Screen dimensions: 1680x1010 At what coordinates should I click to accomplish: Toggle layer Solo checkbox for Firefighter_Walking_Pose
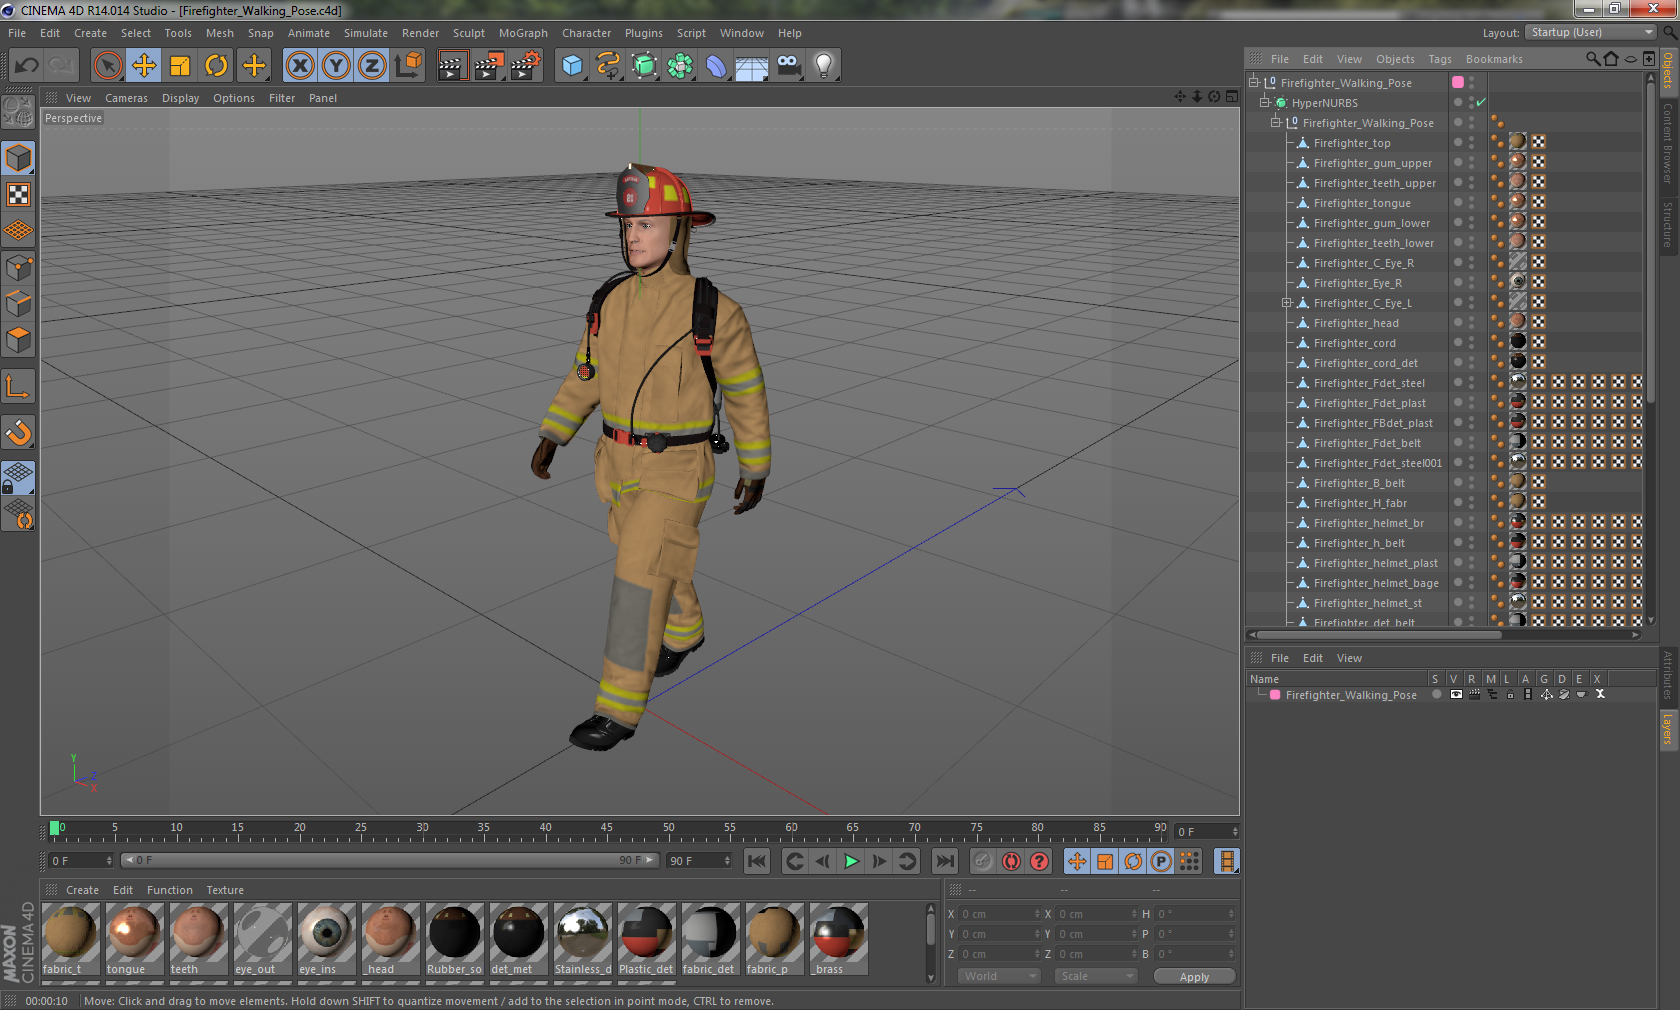(x=1437, y=694)
